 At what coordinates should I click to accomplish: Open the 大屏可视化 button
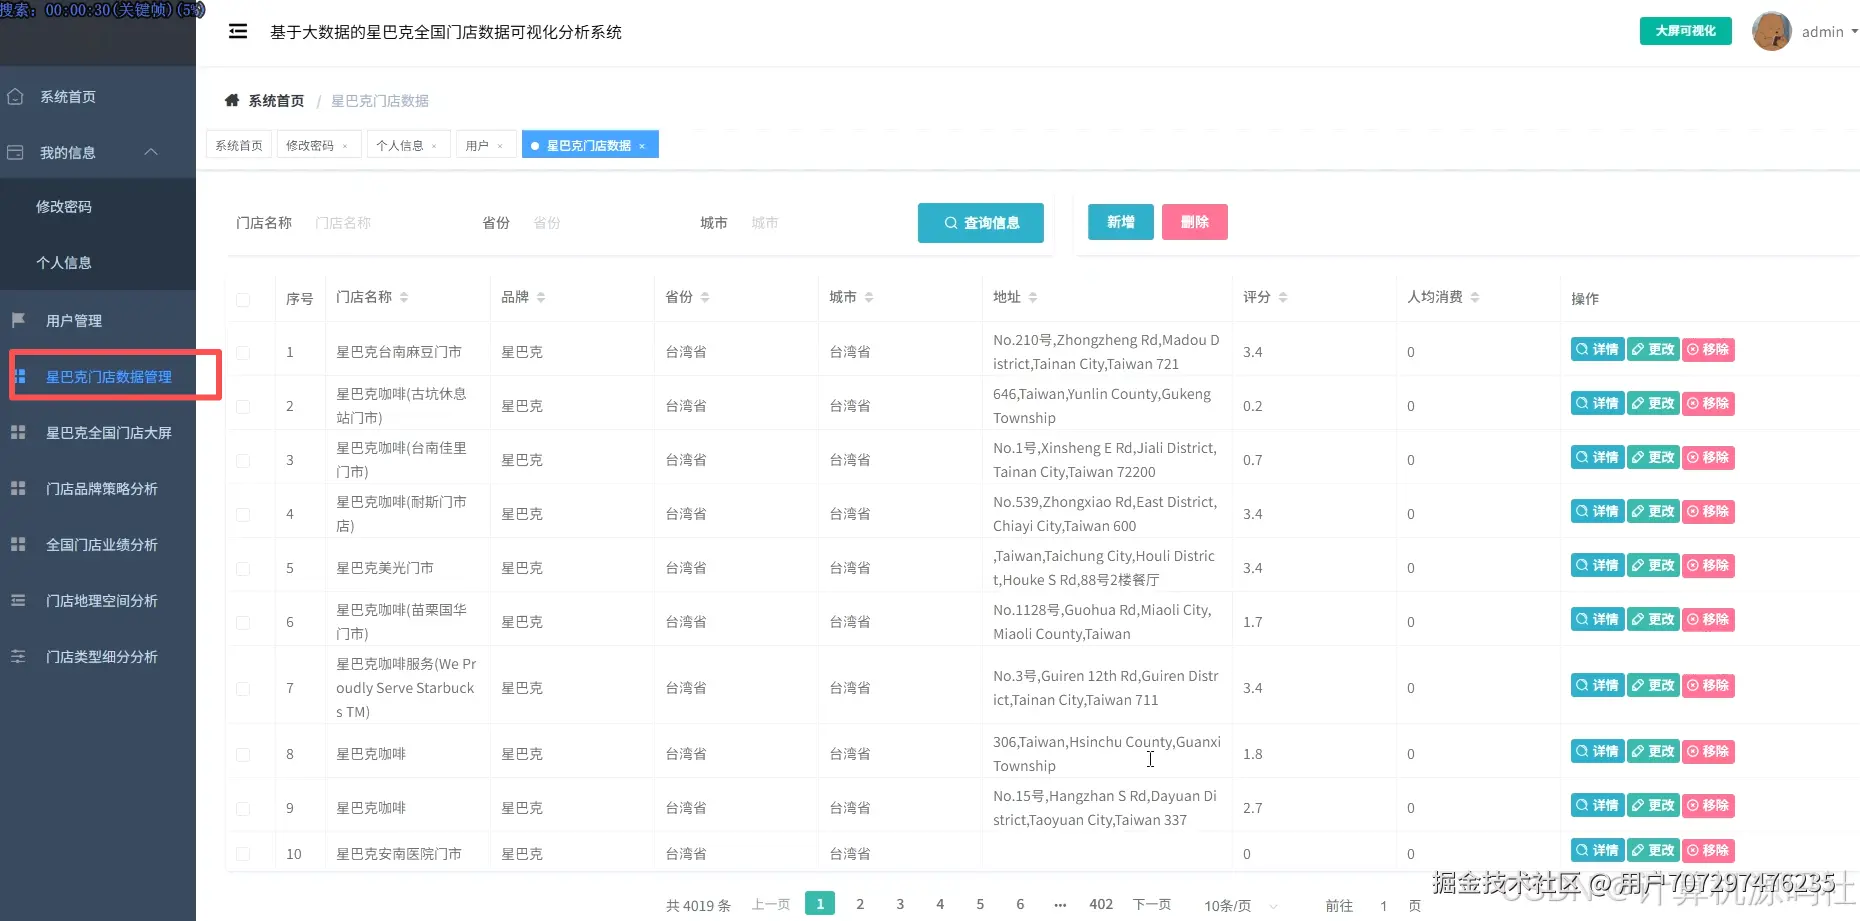(x=1686, y=31)
